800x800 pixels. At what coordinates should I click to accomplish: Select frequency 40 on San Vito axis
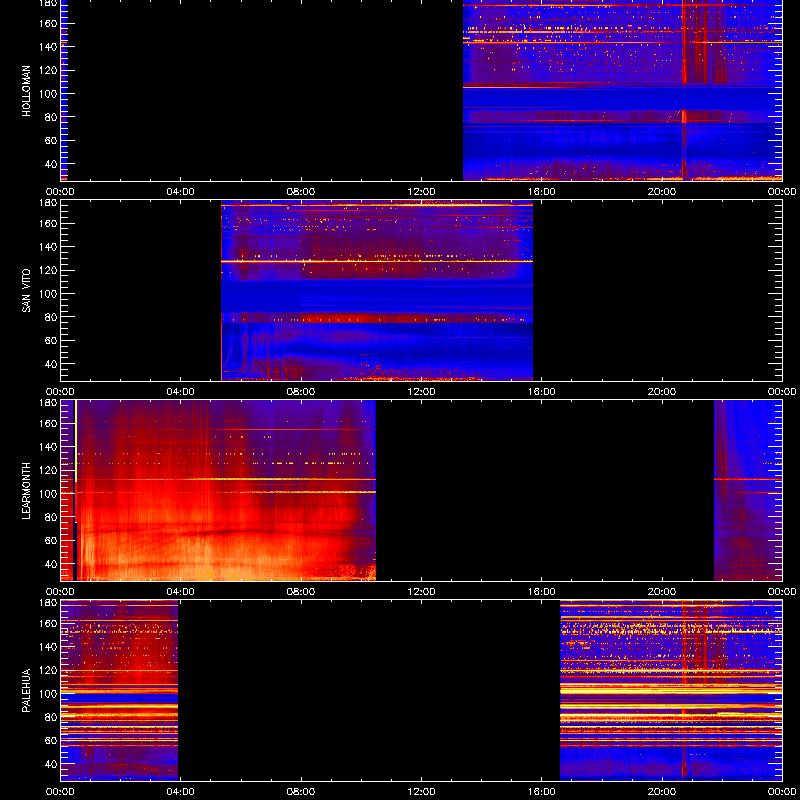52,364
